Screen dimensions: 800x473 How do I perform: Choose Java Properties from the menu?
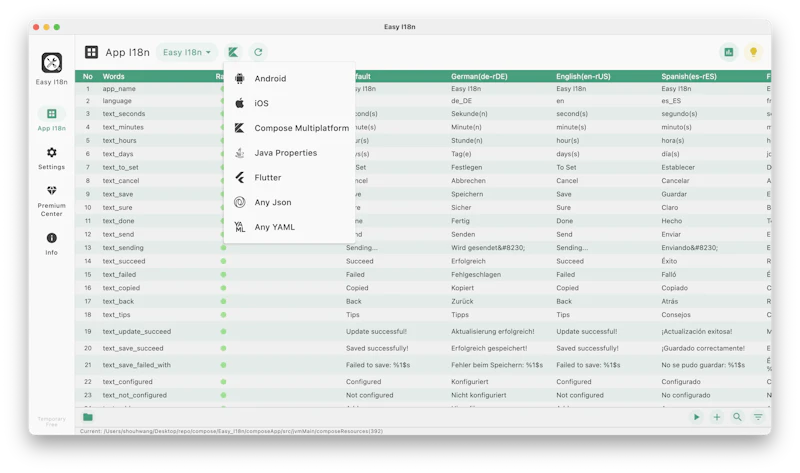pyautogui.click(x=289, y=153)
